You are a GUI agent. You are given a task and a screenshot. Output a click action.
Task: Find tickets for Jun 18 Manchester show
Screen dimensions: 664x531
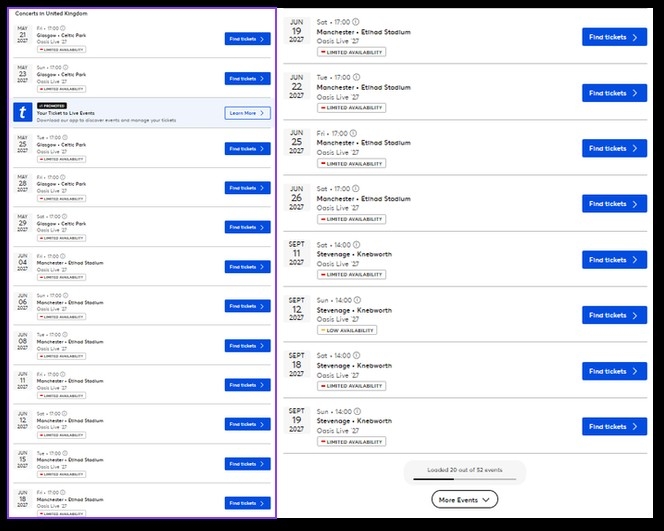[x=247, y=503]
